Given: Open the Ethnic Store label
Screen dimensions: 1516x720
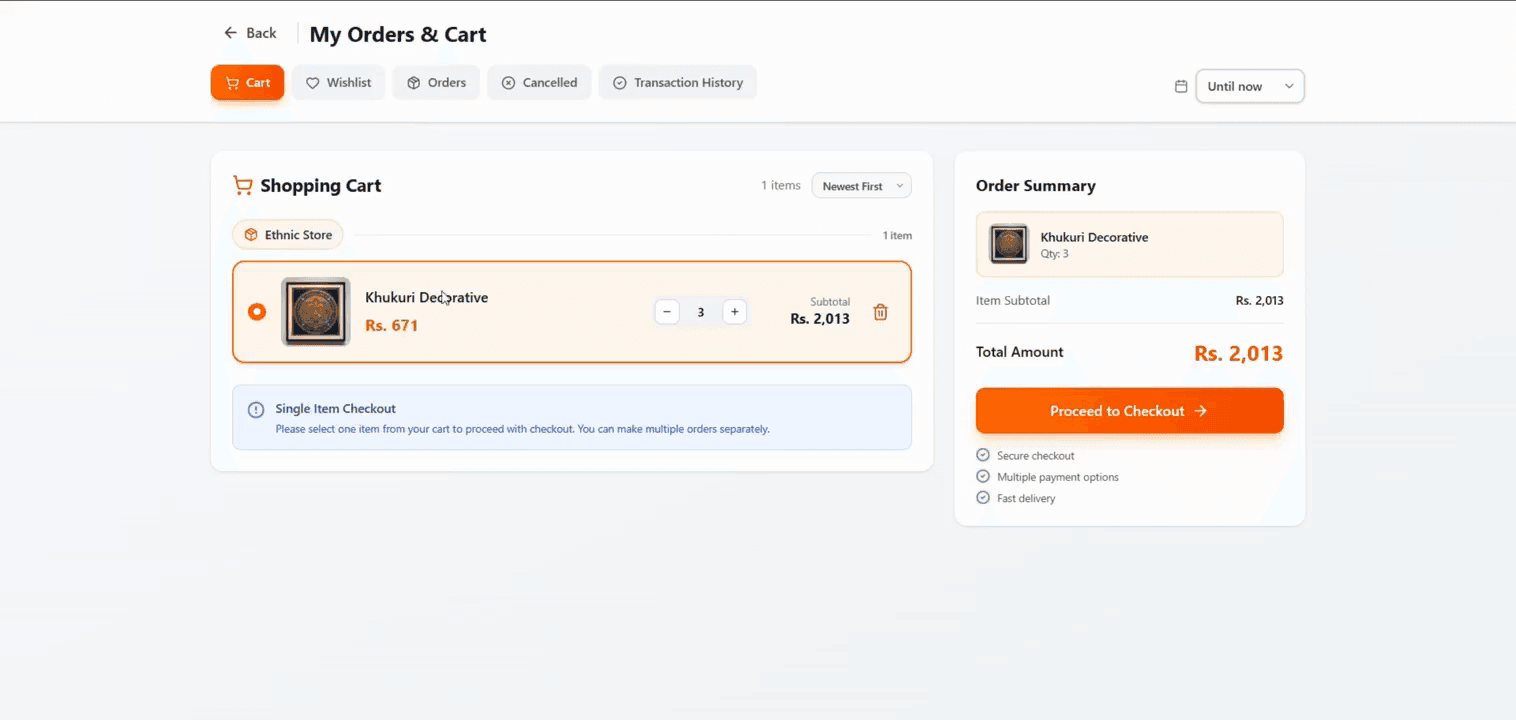Looking at the screenshot, I should click(288, 235).
